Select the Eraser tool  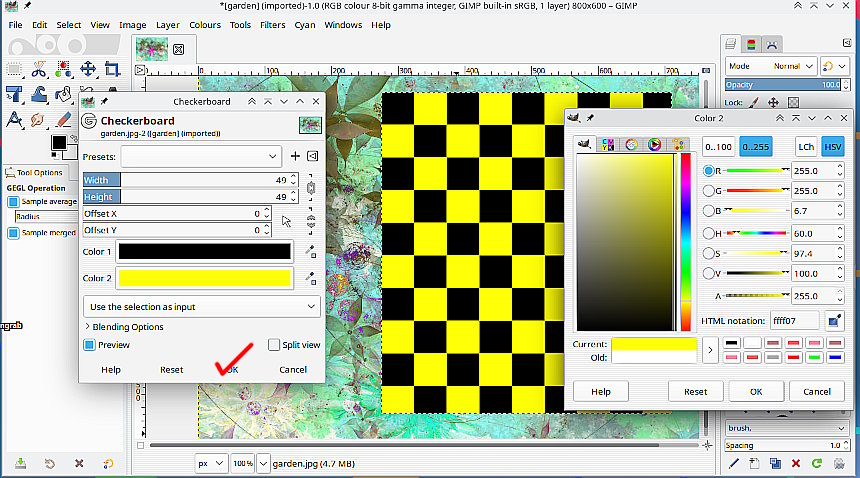pos(64,119)
